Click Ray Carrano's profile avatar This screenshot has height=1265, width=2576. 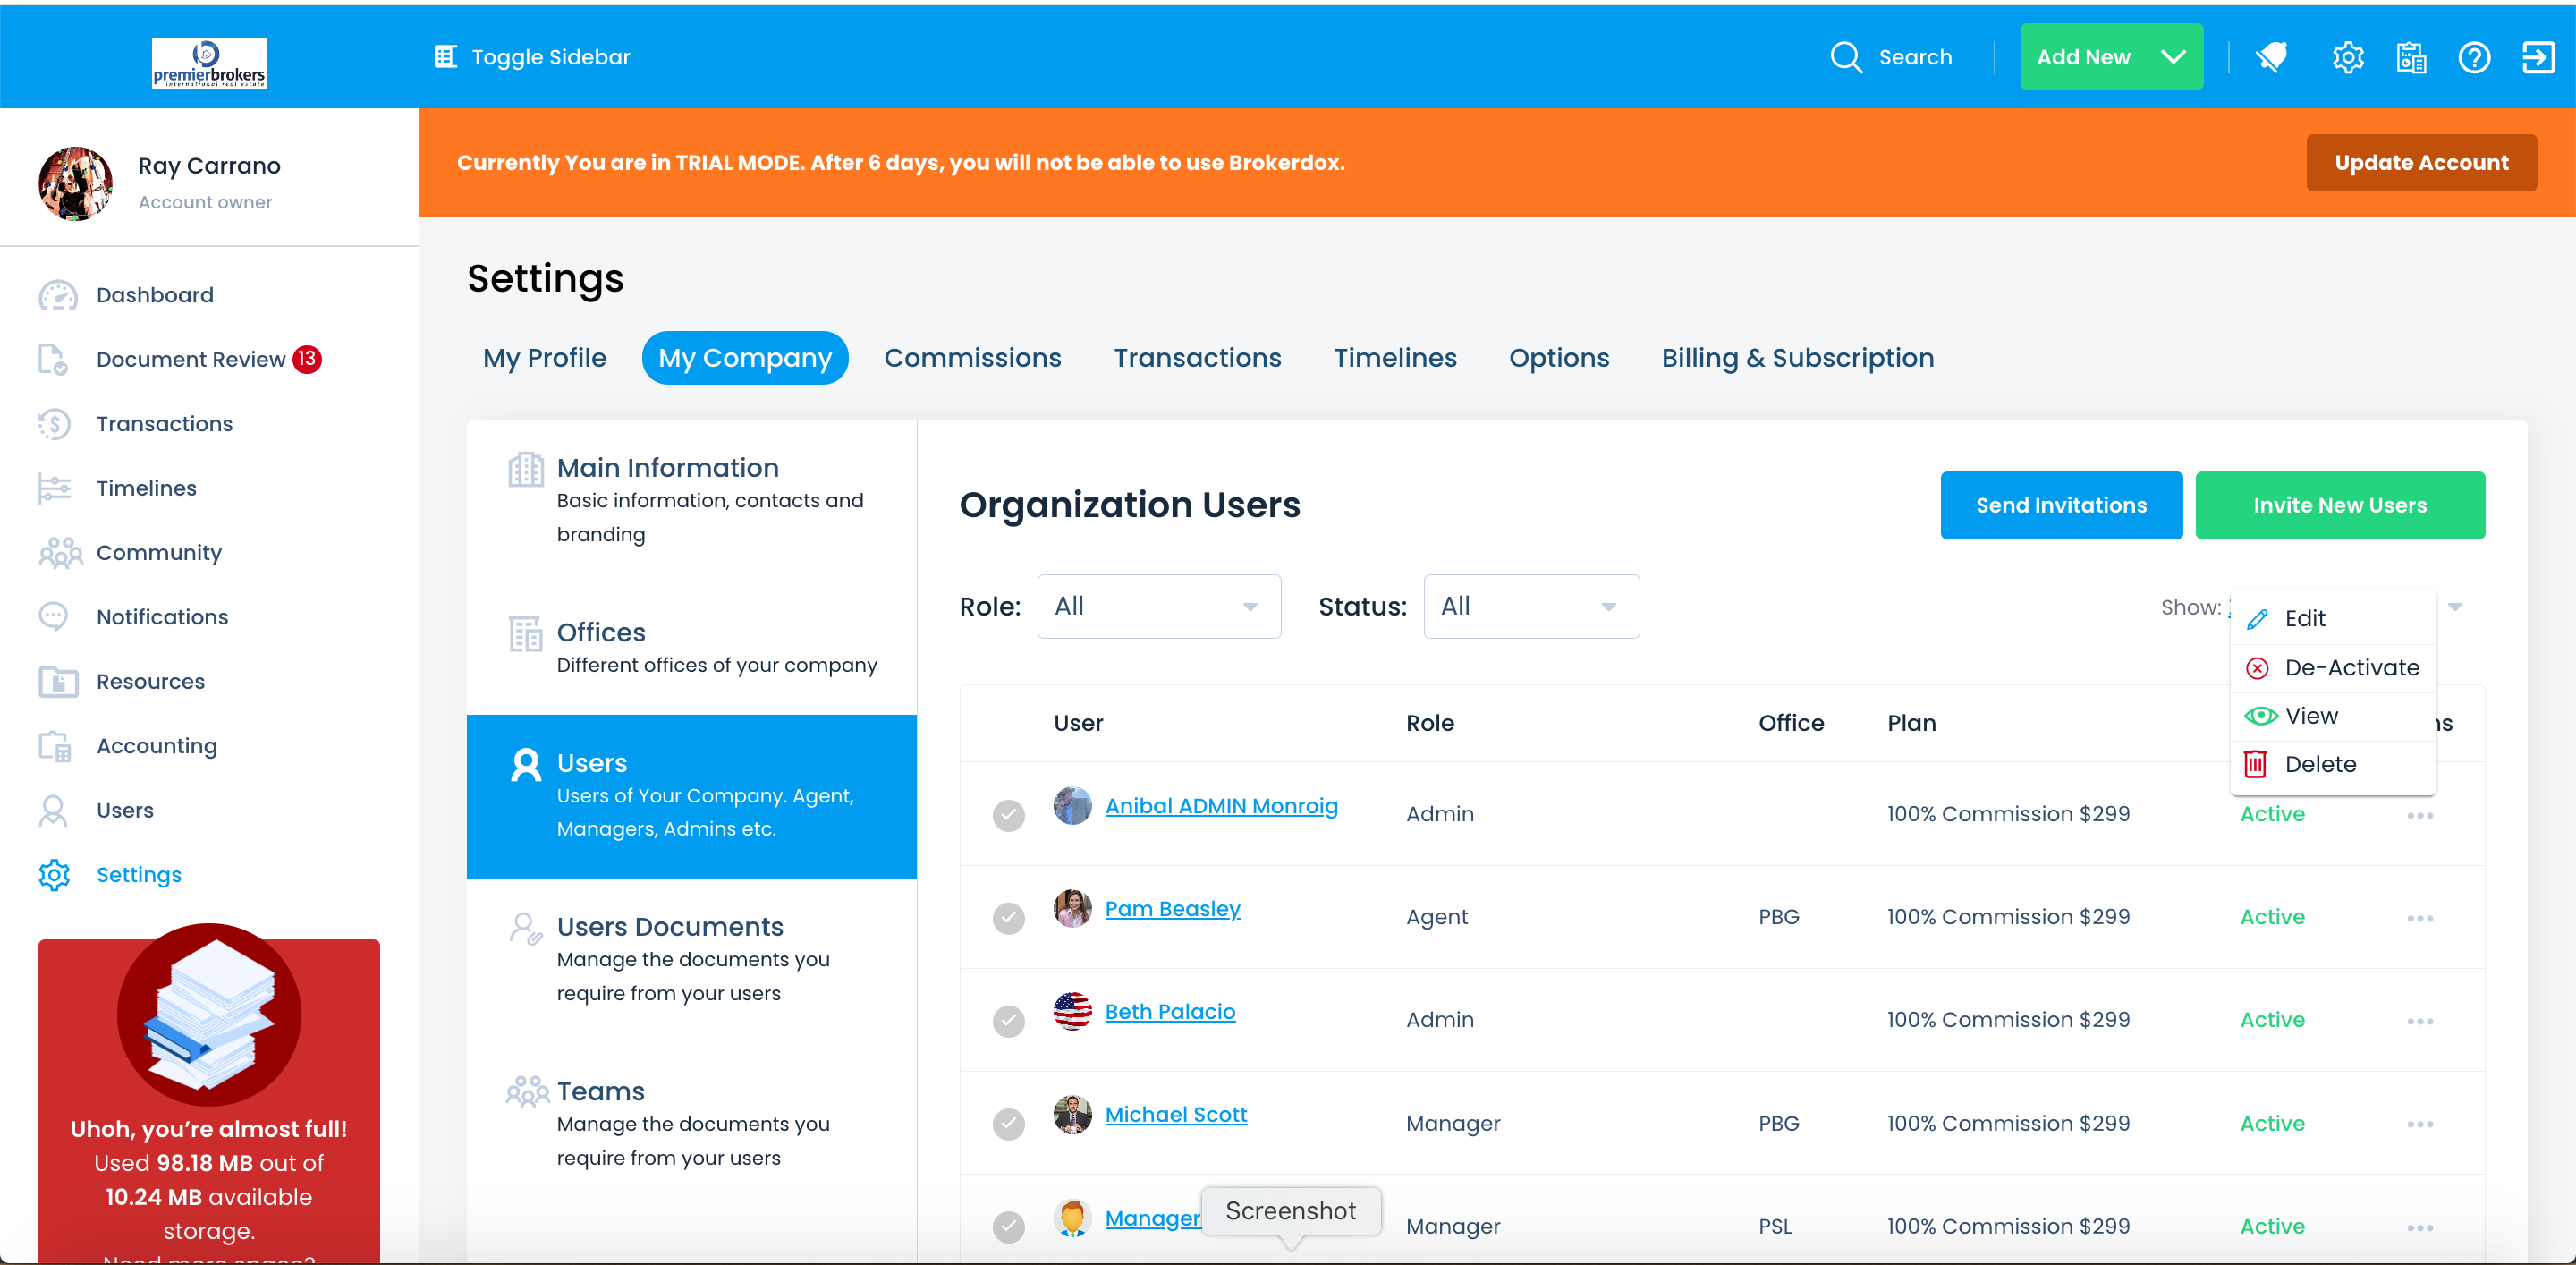[x=75, y=183]
